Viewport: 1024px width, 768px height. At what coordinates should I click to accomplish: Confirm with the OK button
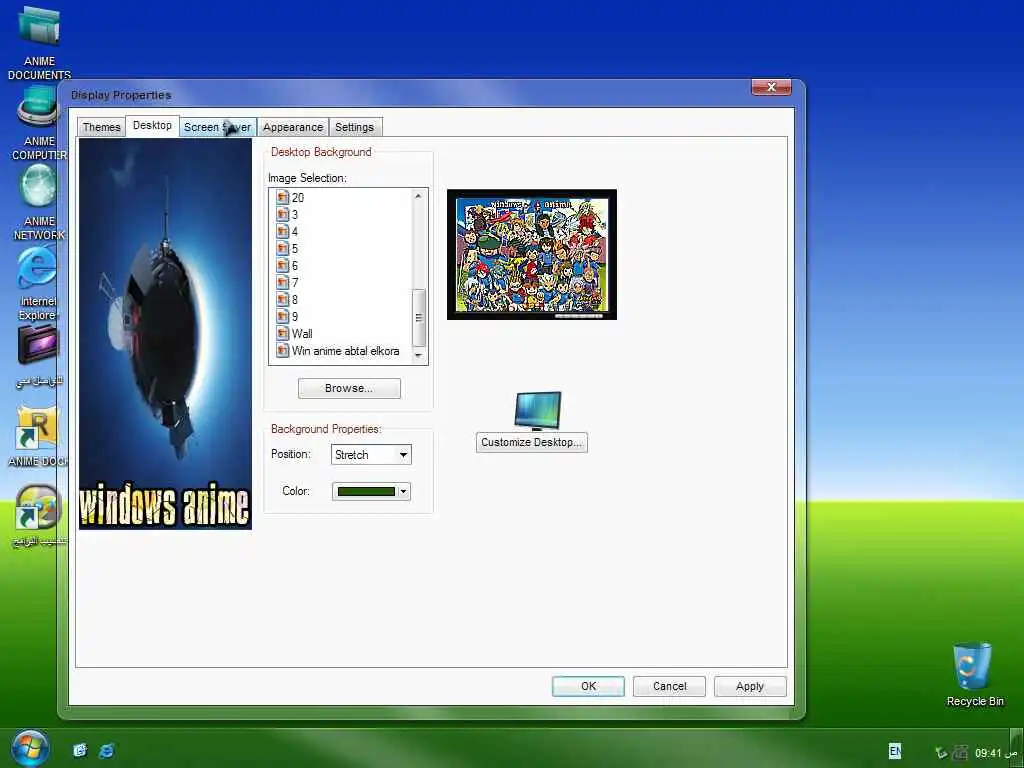588,686
